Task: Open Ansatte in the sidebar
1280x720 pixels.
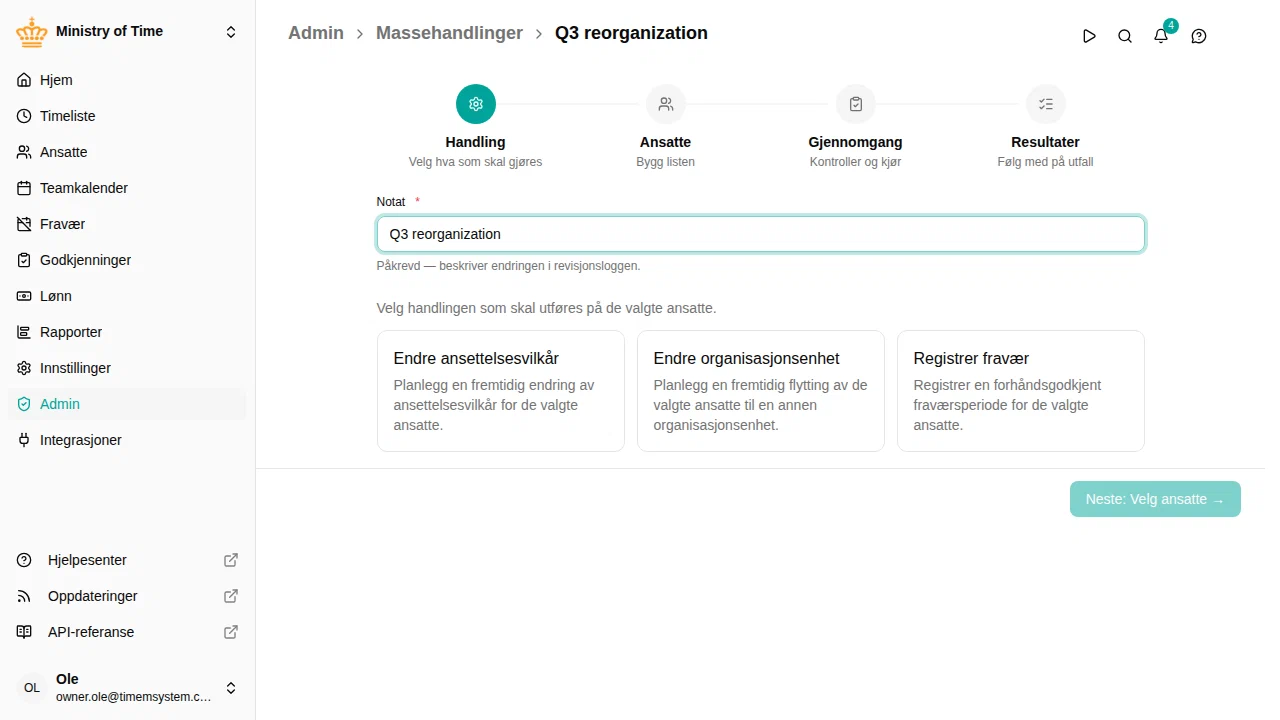Action: pyautogui.click(x=127, y=152)
